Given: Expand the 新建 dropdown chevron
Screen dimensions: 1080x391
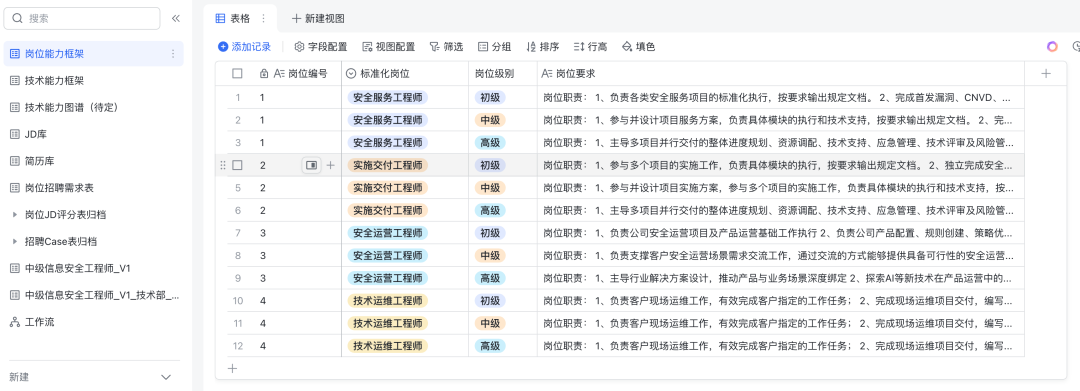Looking at the screenshot, I should [166, 377].
